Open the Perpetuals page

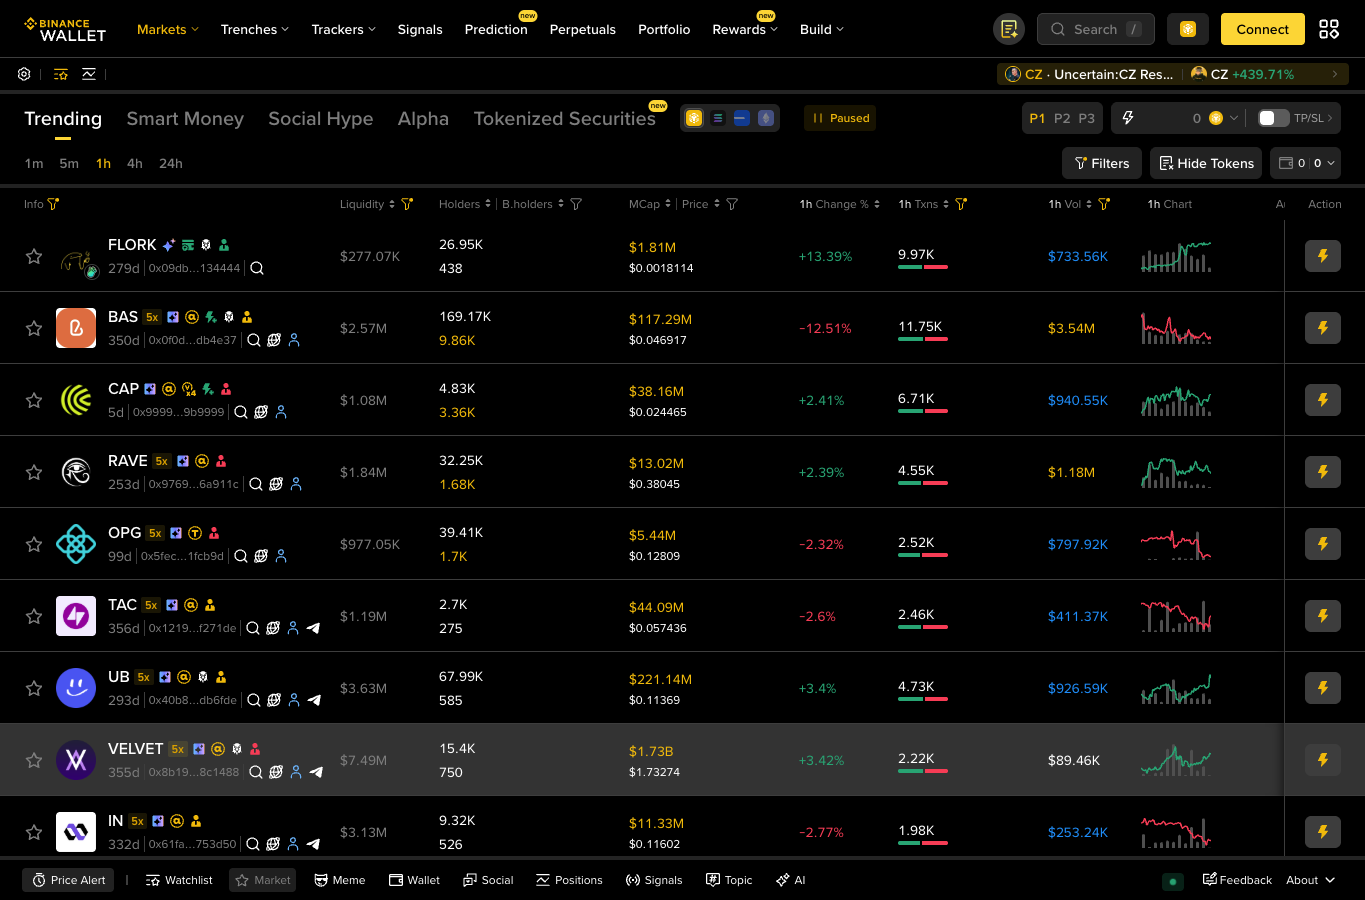click(583, 29)
